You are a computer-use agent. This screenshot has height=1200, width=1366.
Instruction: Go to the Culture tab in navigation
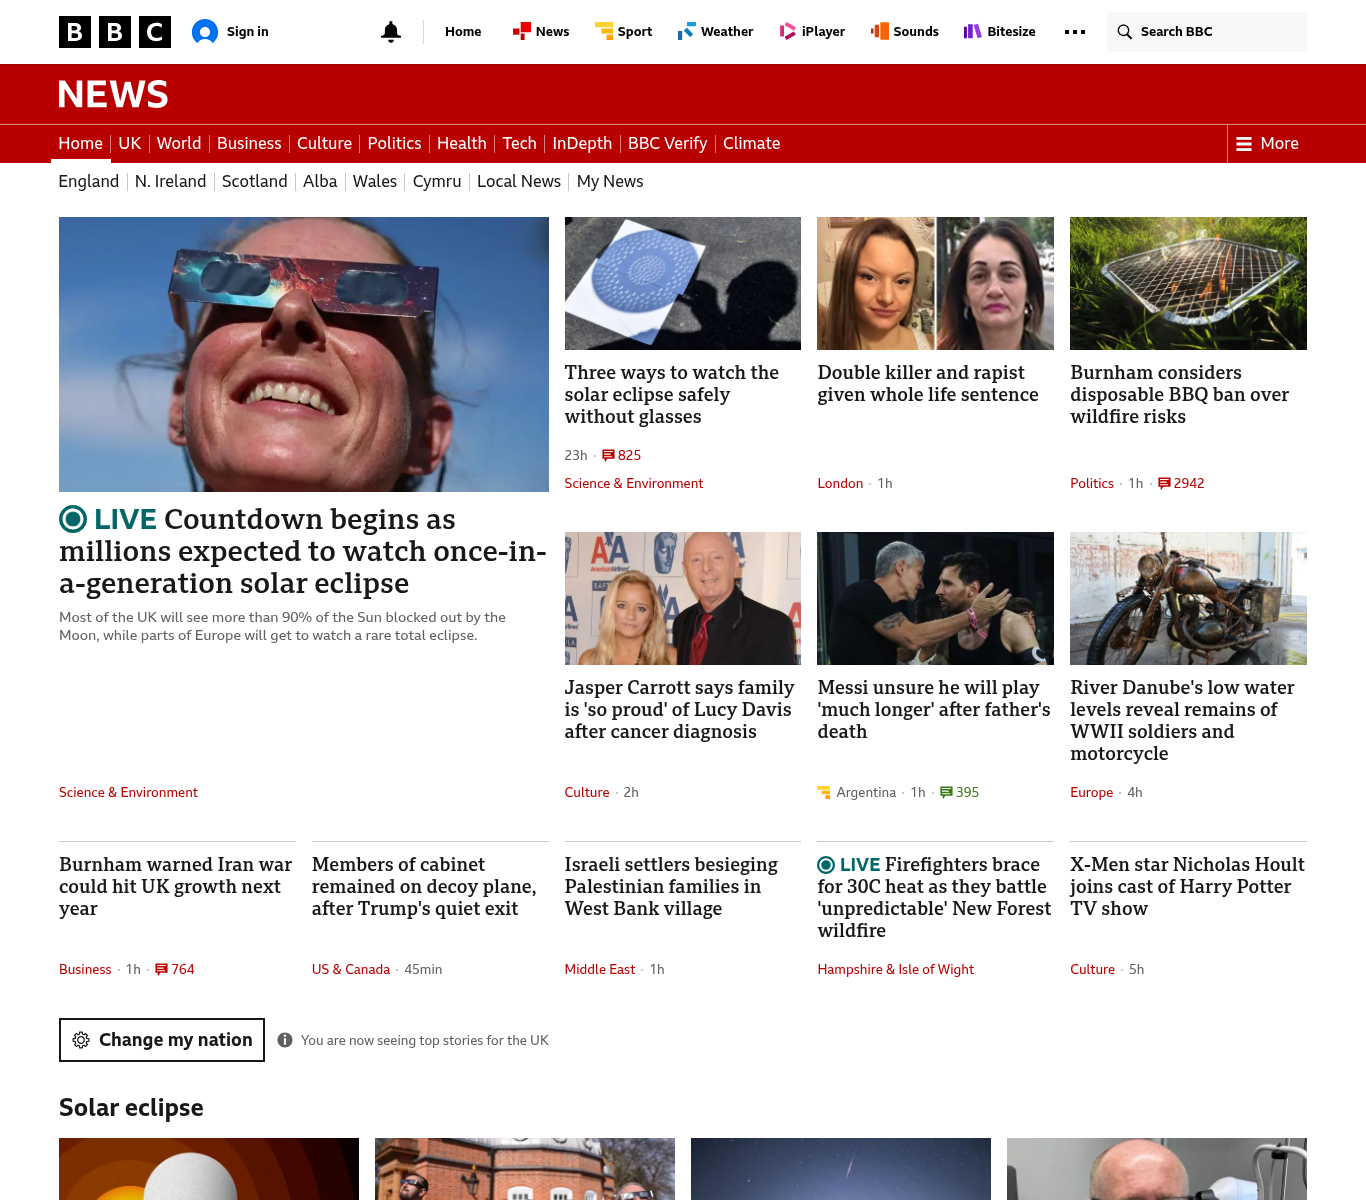(324, 144)
